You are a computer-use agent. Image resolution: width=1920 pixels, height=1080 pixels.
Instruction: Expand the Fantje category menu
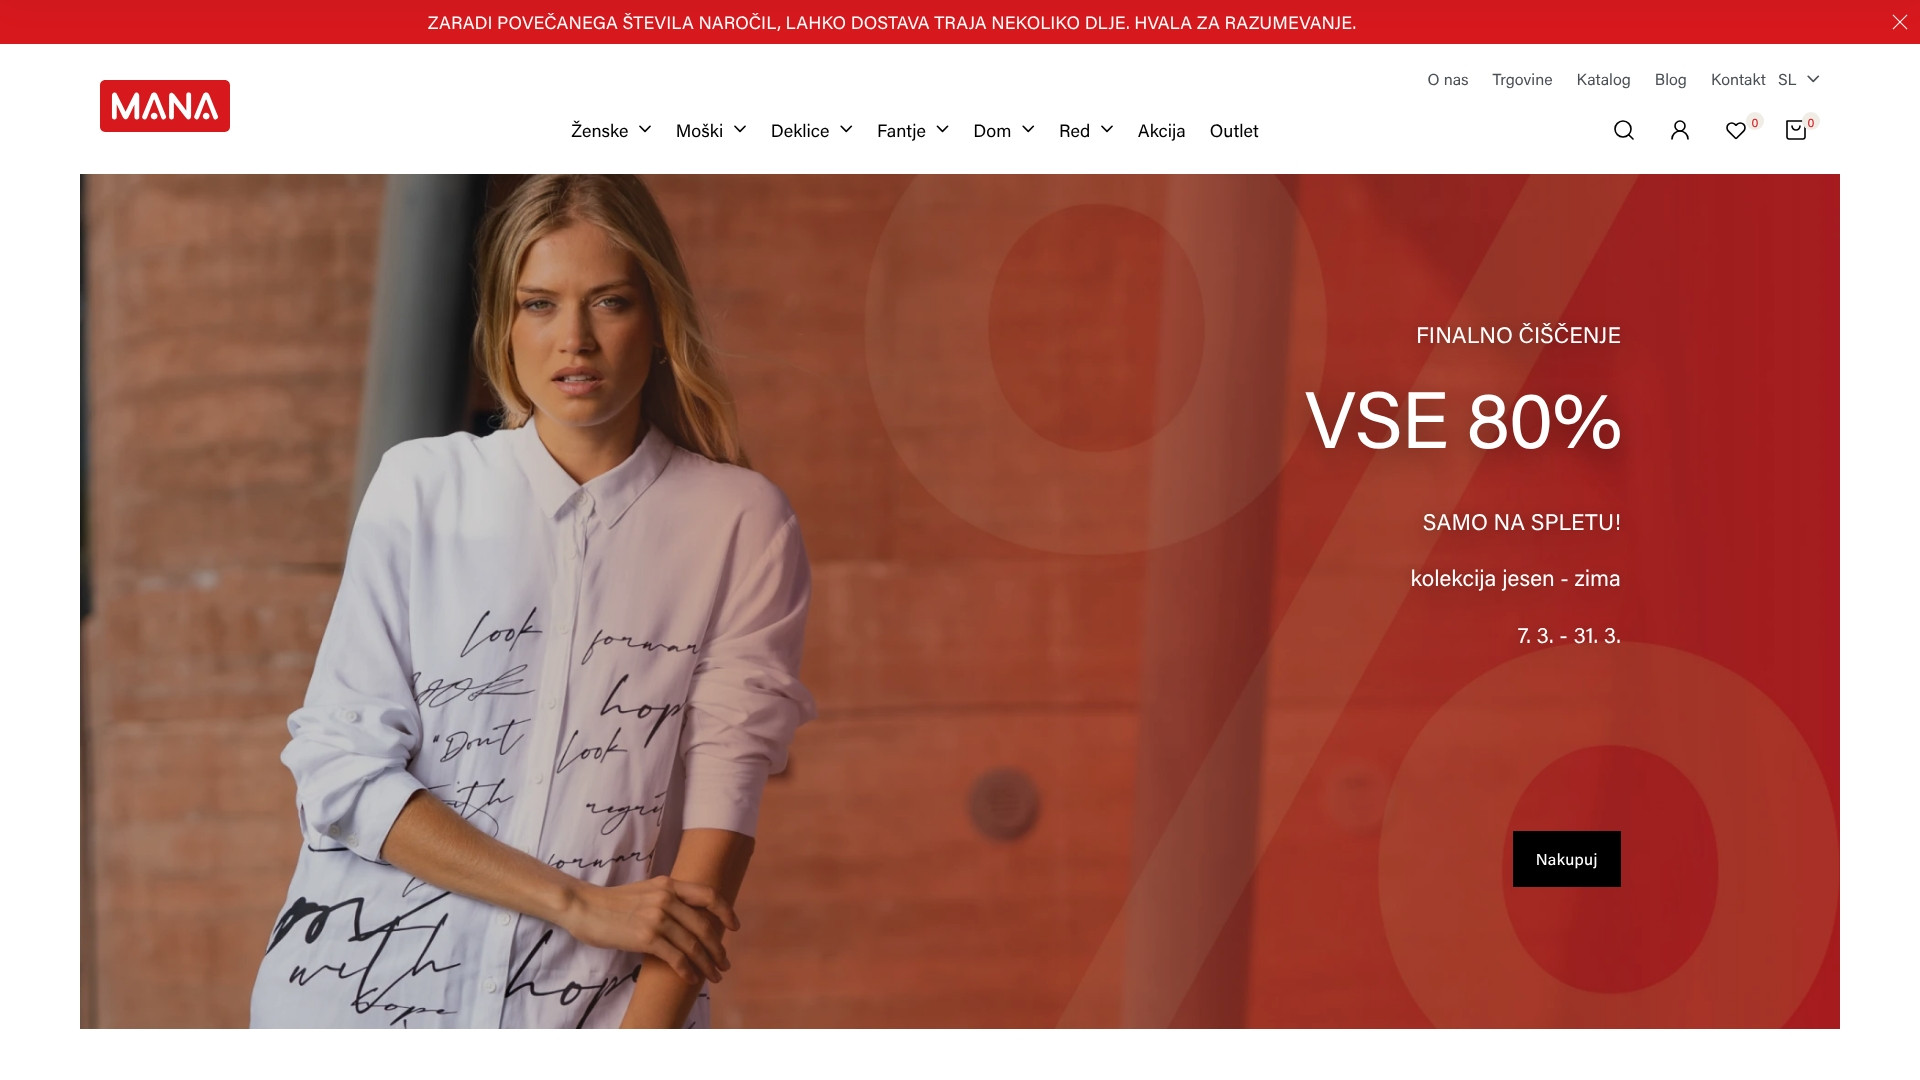(x=913, y=130)
